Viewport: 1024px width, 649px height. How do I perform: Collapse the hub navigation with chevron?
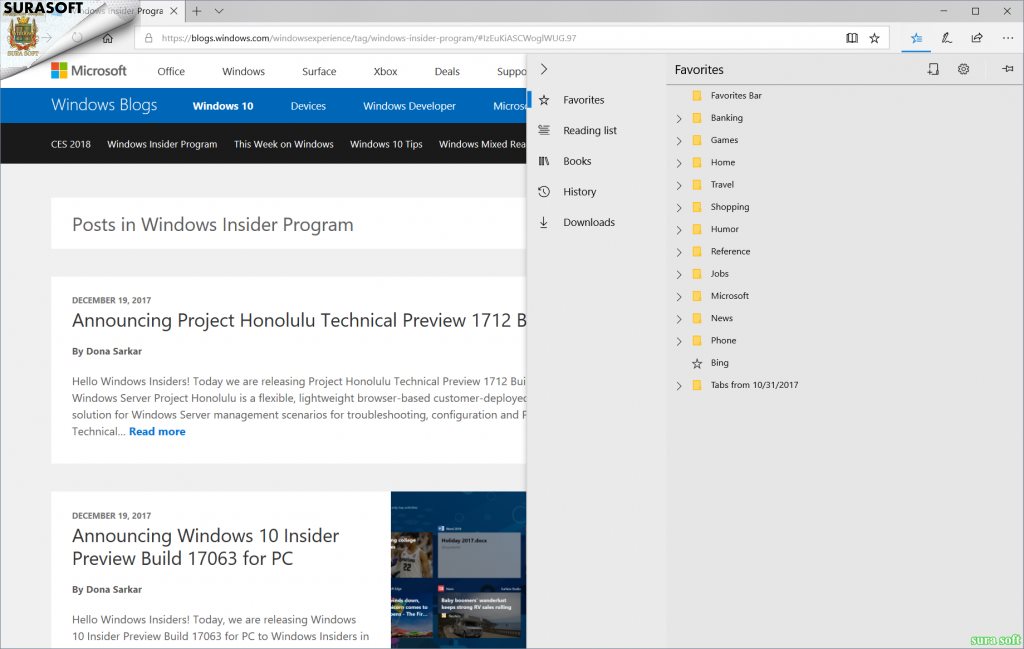(x=543, y=69)
